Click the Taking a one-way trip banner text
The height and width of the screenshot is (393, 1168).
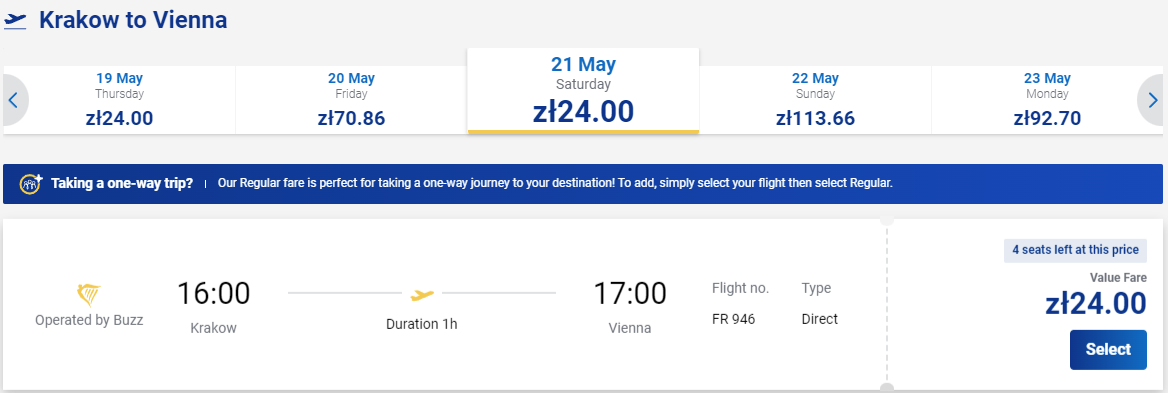[x=121, y=183]
